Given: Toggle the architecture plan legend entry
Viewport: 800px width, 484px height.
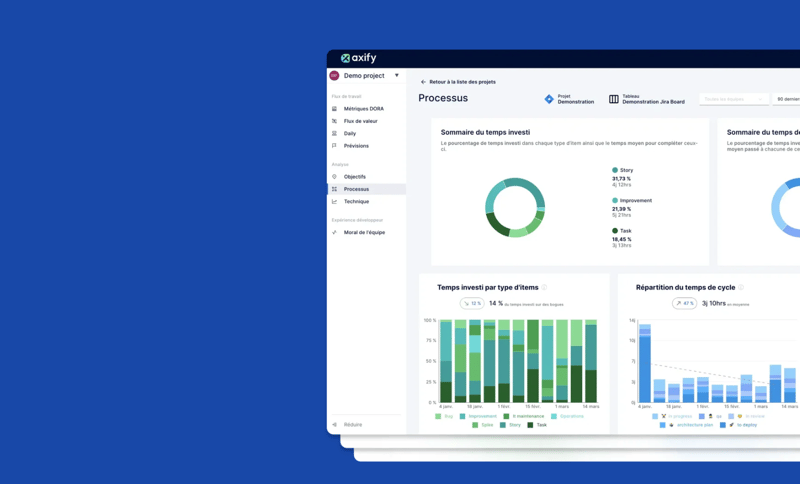Looking at the screenshot, I should pos(690,425).
